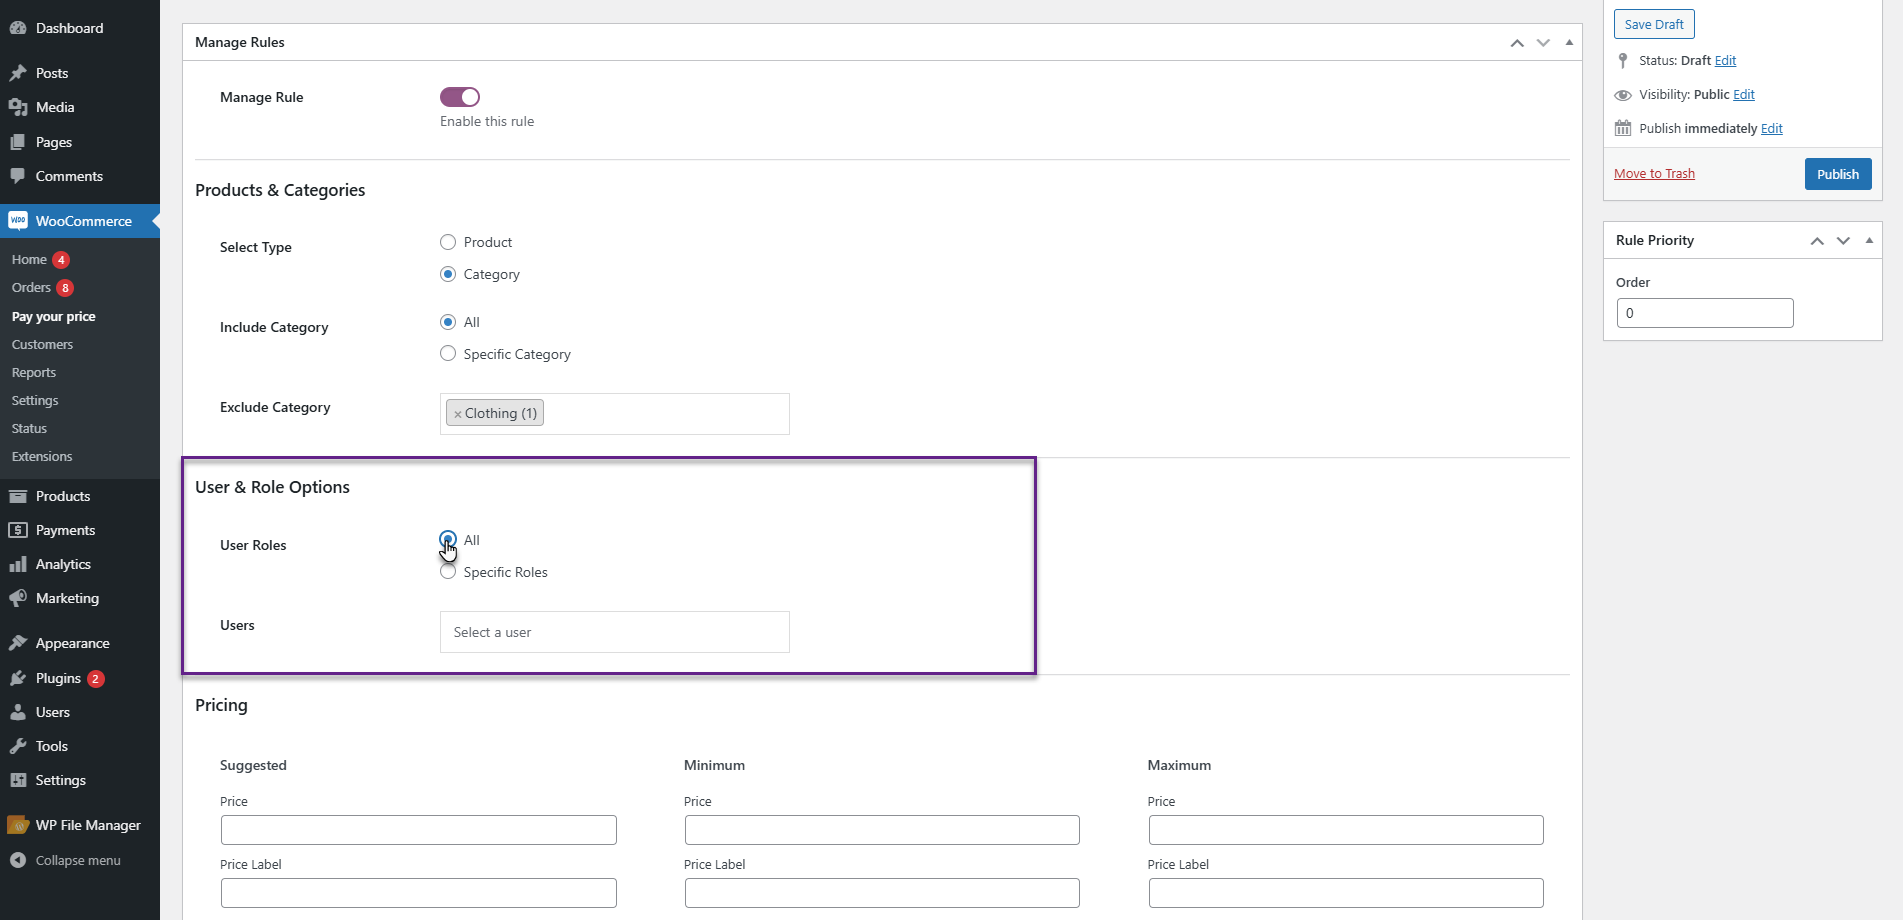The image size is (1903, 920).
Task: Edit the Publish immediately schedule link
Action: [x=1772, y=129]
